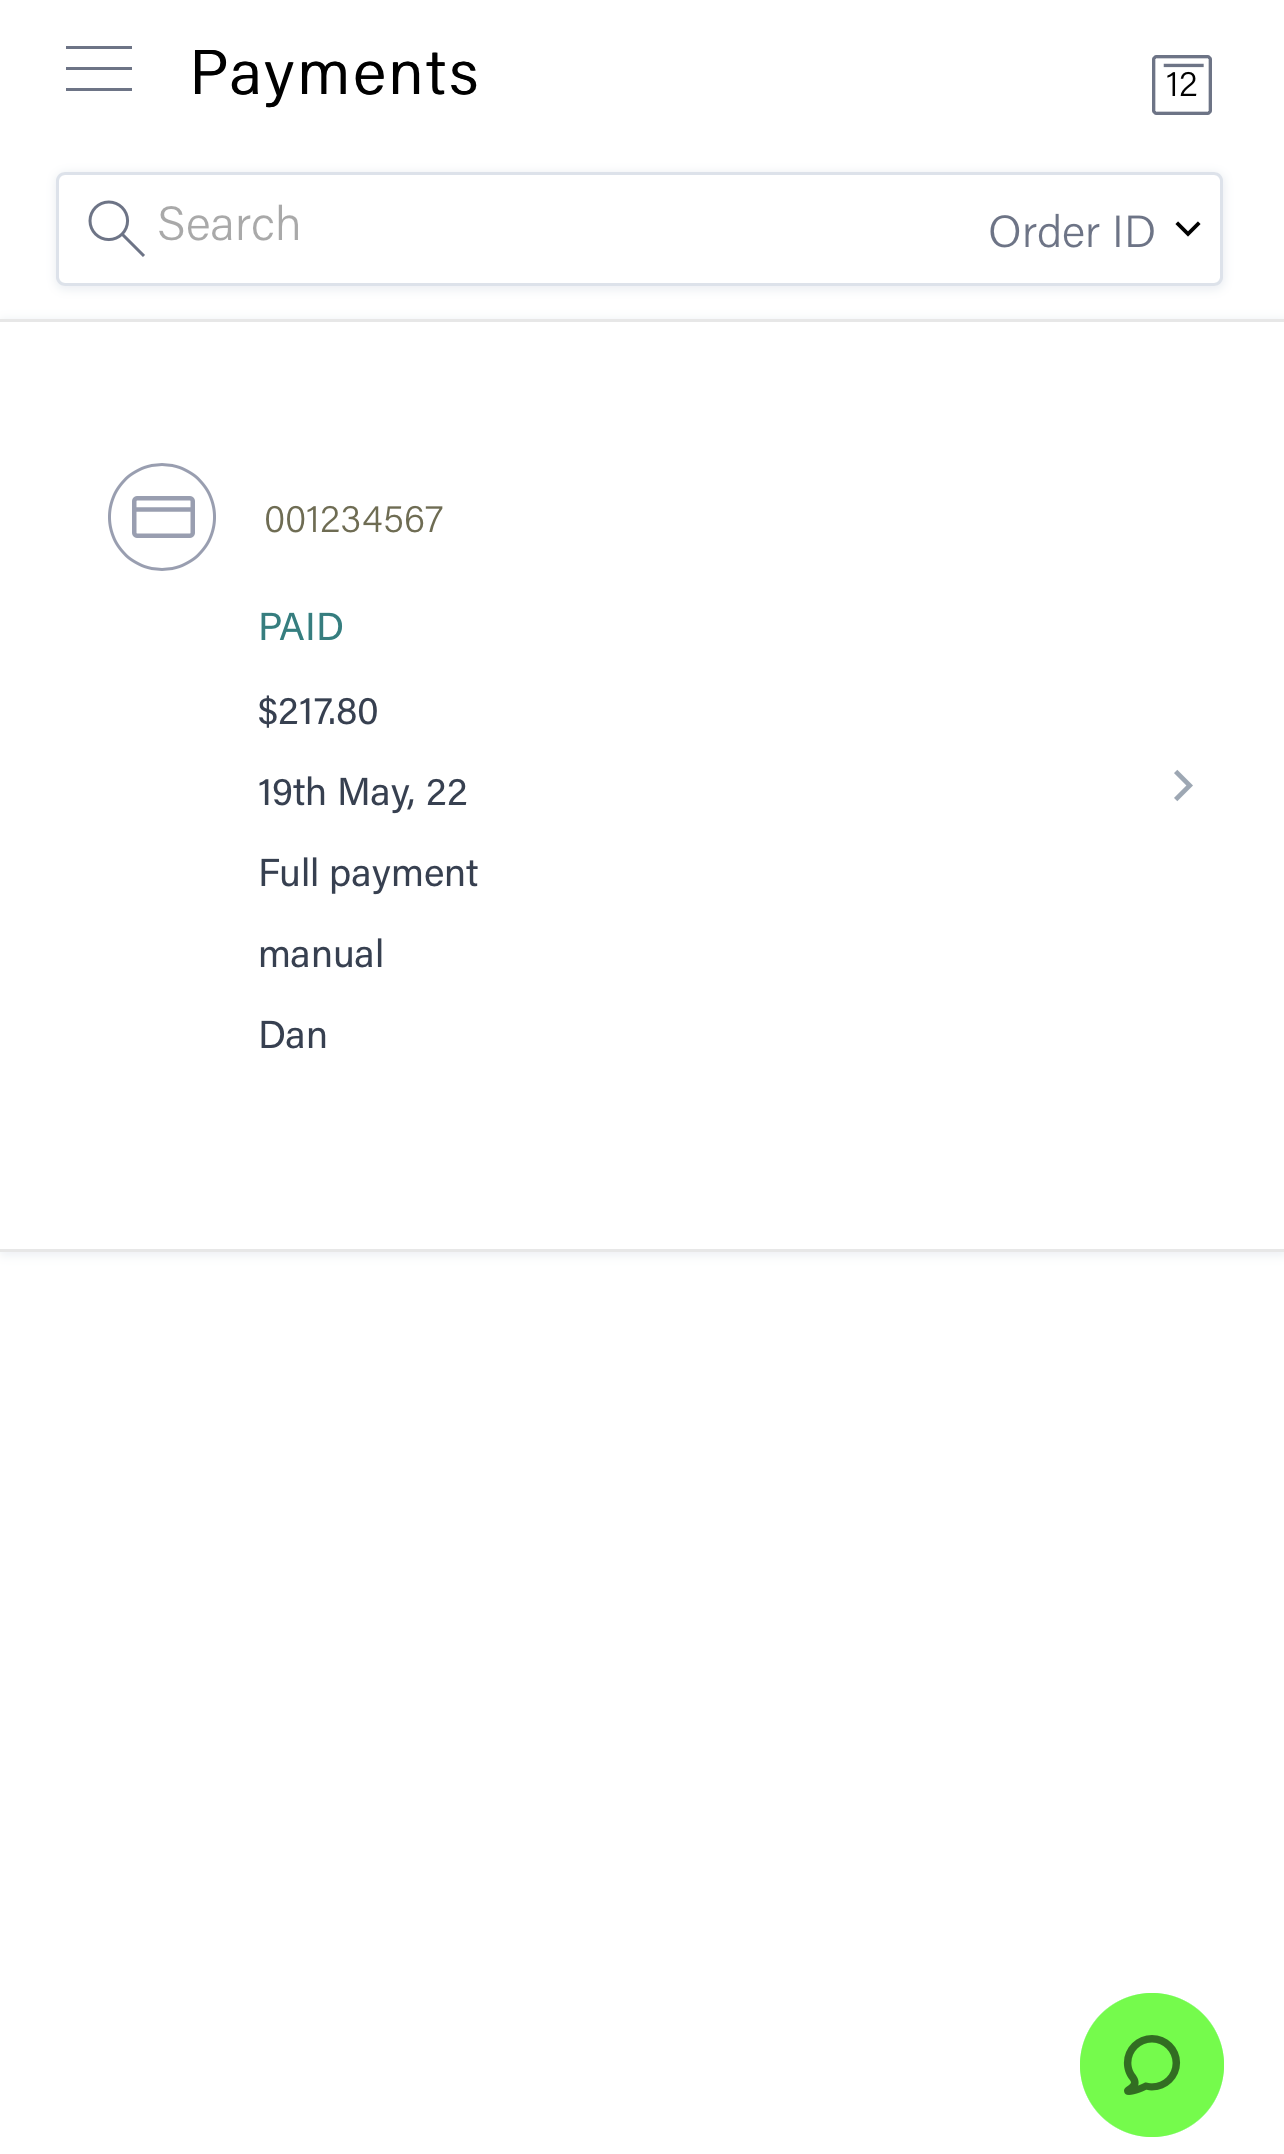Click the Full payment text

pos(368,873)
